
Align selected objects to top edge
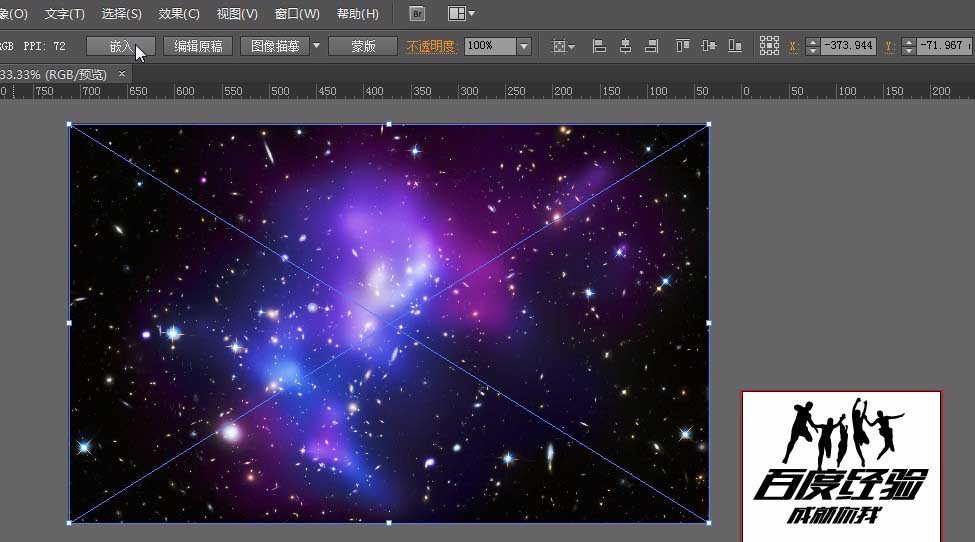[x=683, y=46]
